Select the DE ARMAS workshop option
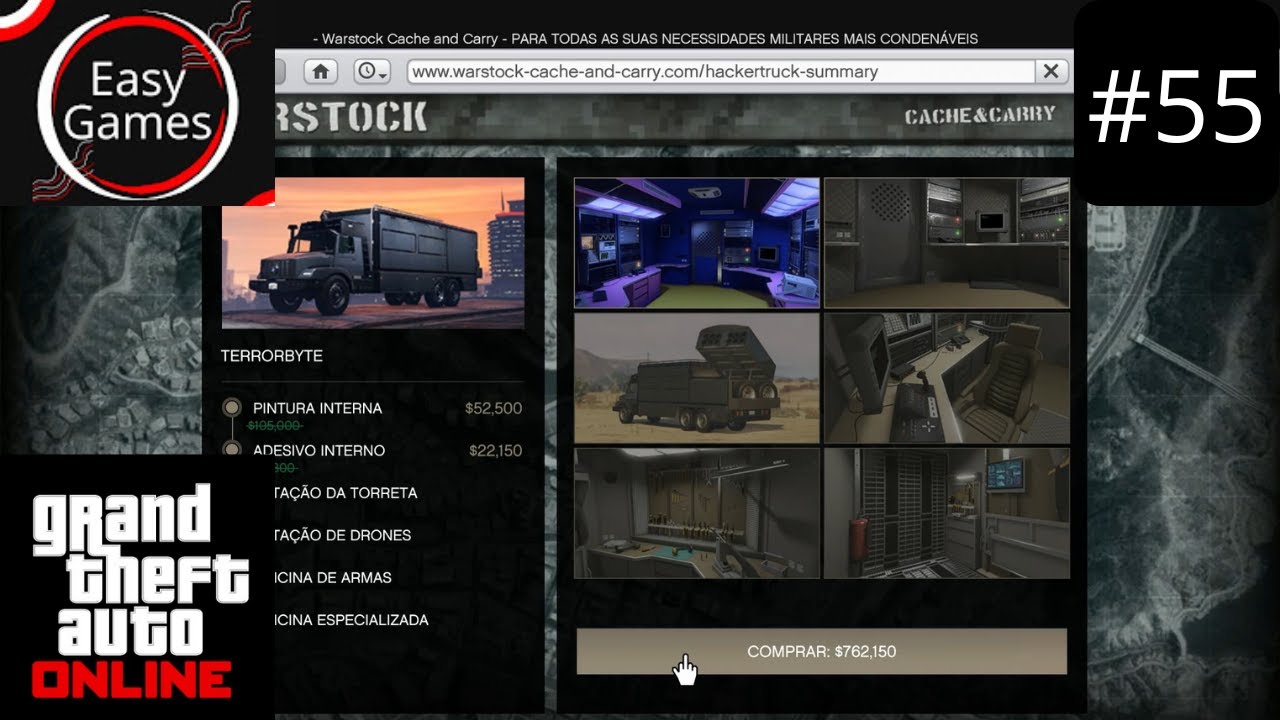 pos(333,577)
